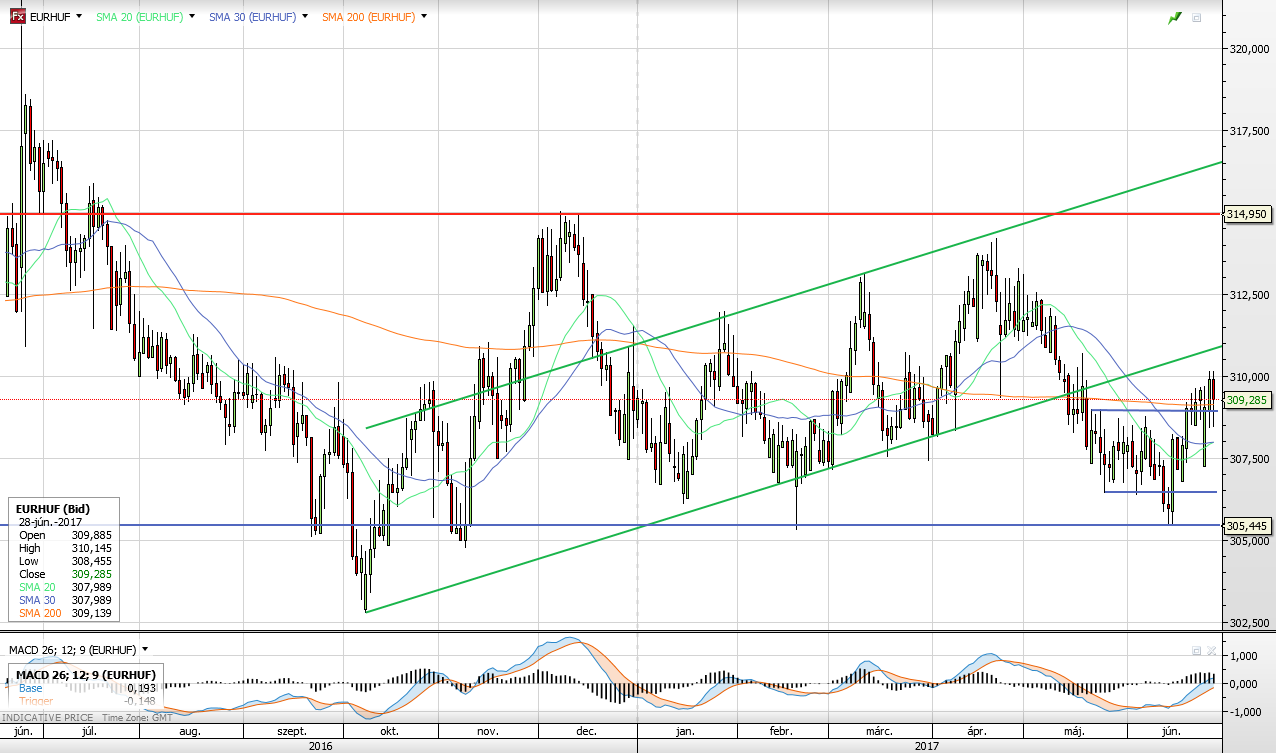Click the máj. month on time axis
The image size is (1276, 753).
(x=1073, y=732)
